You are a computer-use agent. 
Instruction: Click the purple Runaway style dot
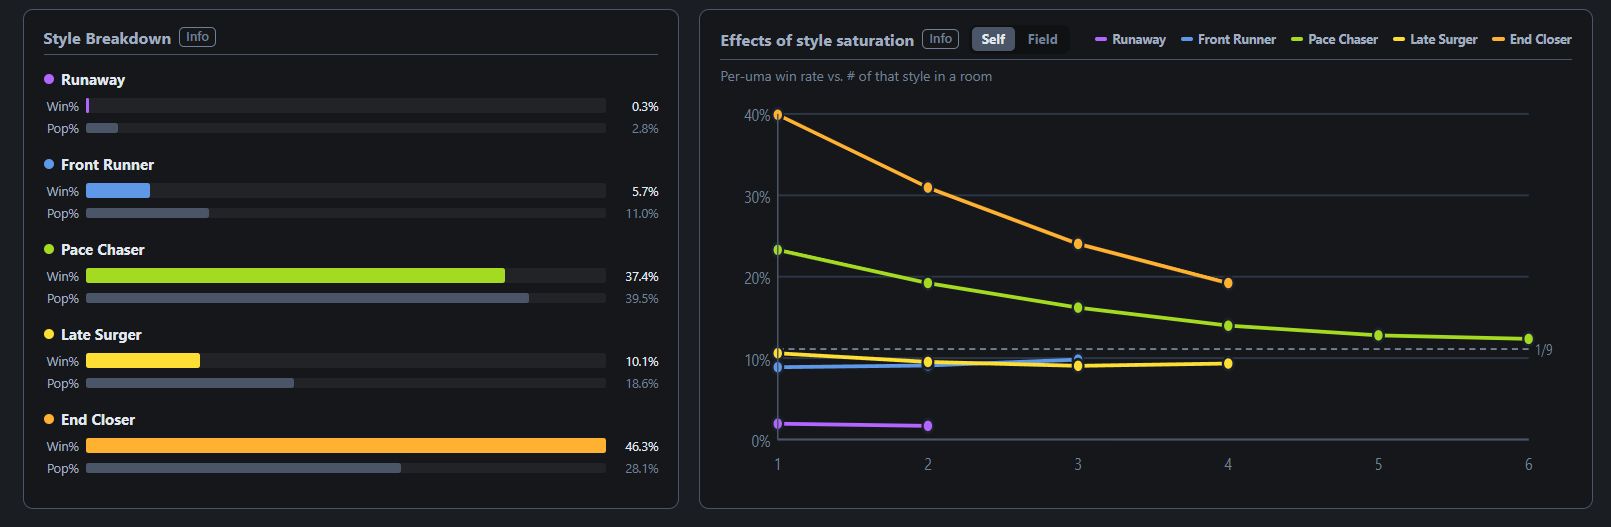coord(49,79)
